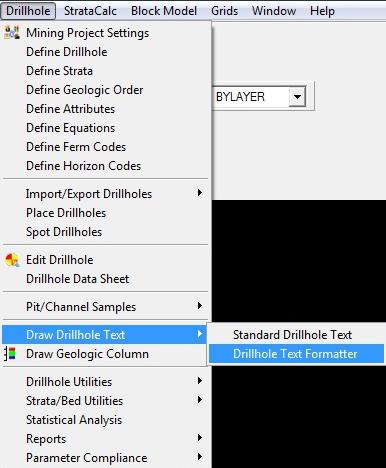Expand Pit/Channel Samples submenu
Viewport: 386px width, 468px height.
(x=105, y=307)
